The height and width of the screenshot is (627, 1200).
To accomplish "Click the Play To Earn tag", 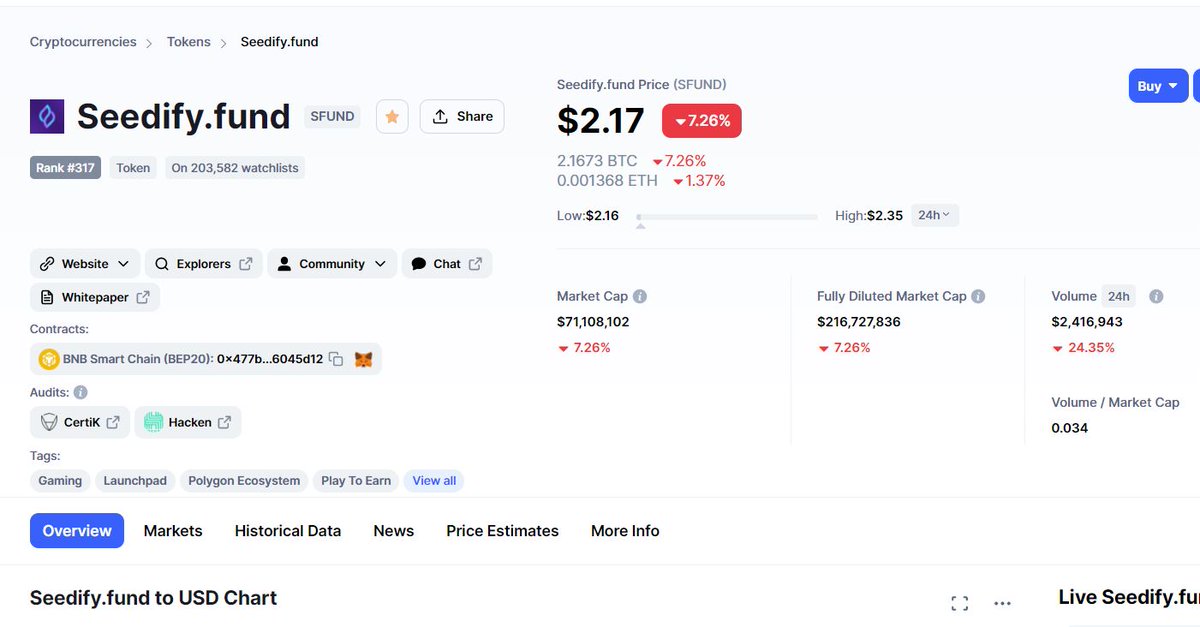I will 356,481.
